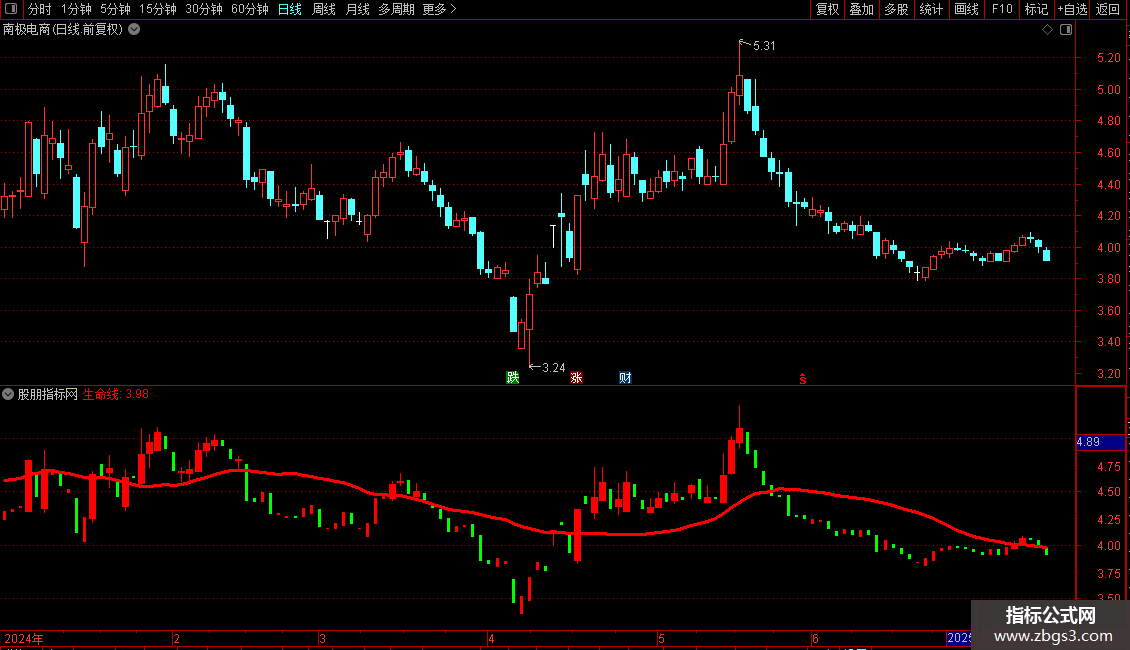Select the 60分钟 period tab
The height and width of the screenshot is (650, 1130).
pos(249,9)
